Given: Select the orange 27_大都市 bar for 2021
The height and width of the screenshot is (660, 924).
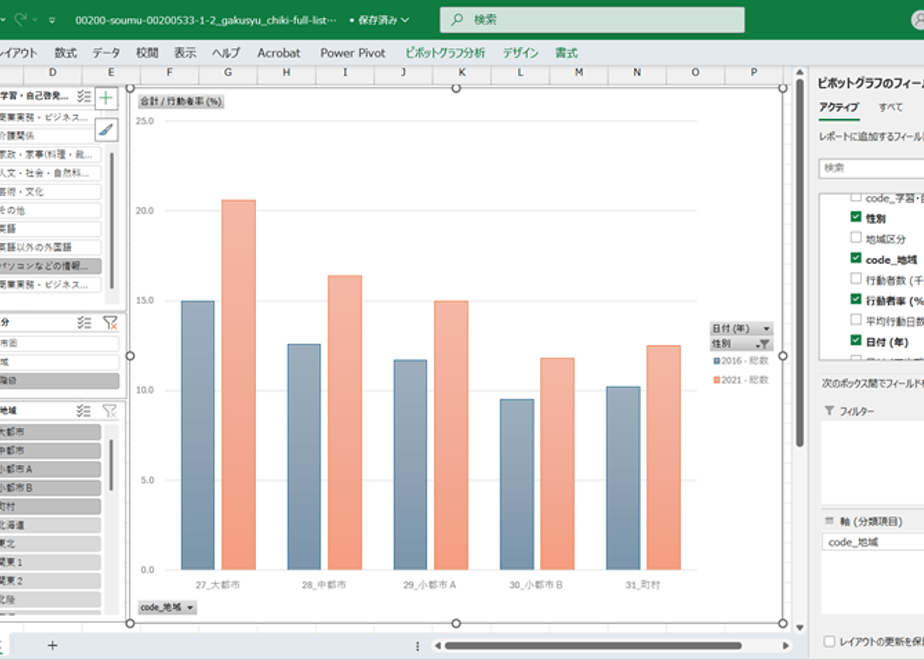Looking at the screenshot, I should [x=239, y=385].
